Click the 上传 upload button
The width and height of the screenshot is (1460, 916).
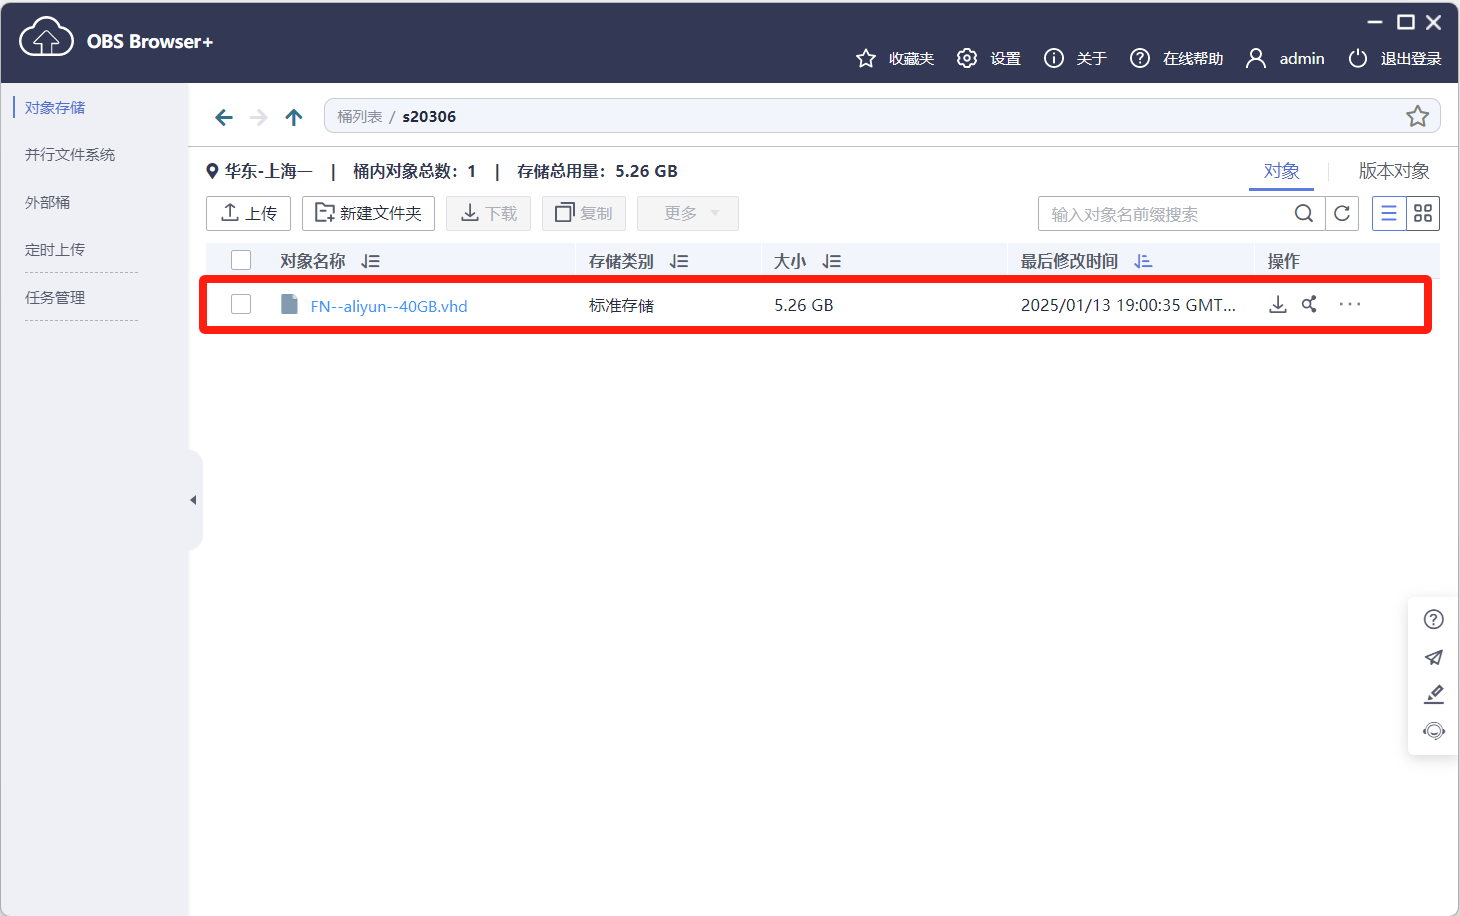[x=248, y=213]
